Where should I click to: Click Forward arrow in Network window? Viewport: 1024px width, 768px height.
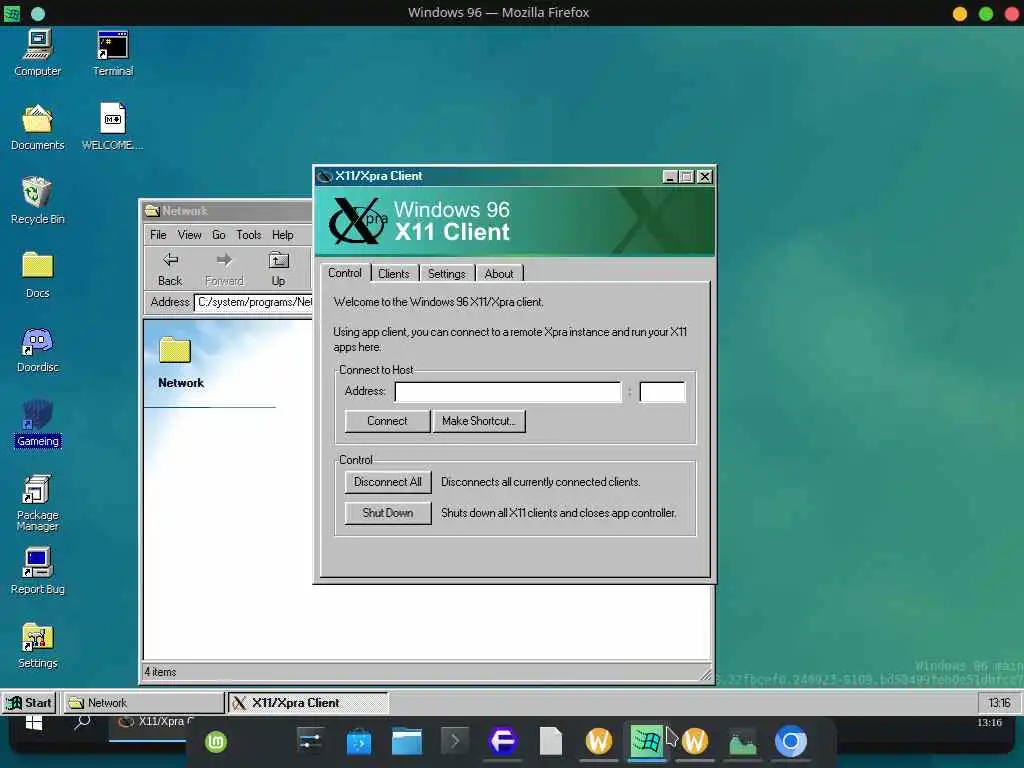224,269
